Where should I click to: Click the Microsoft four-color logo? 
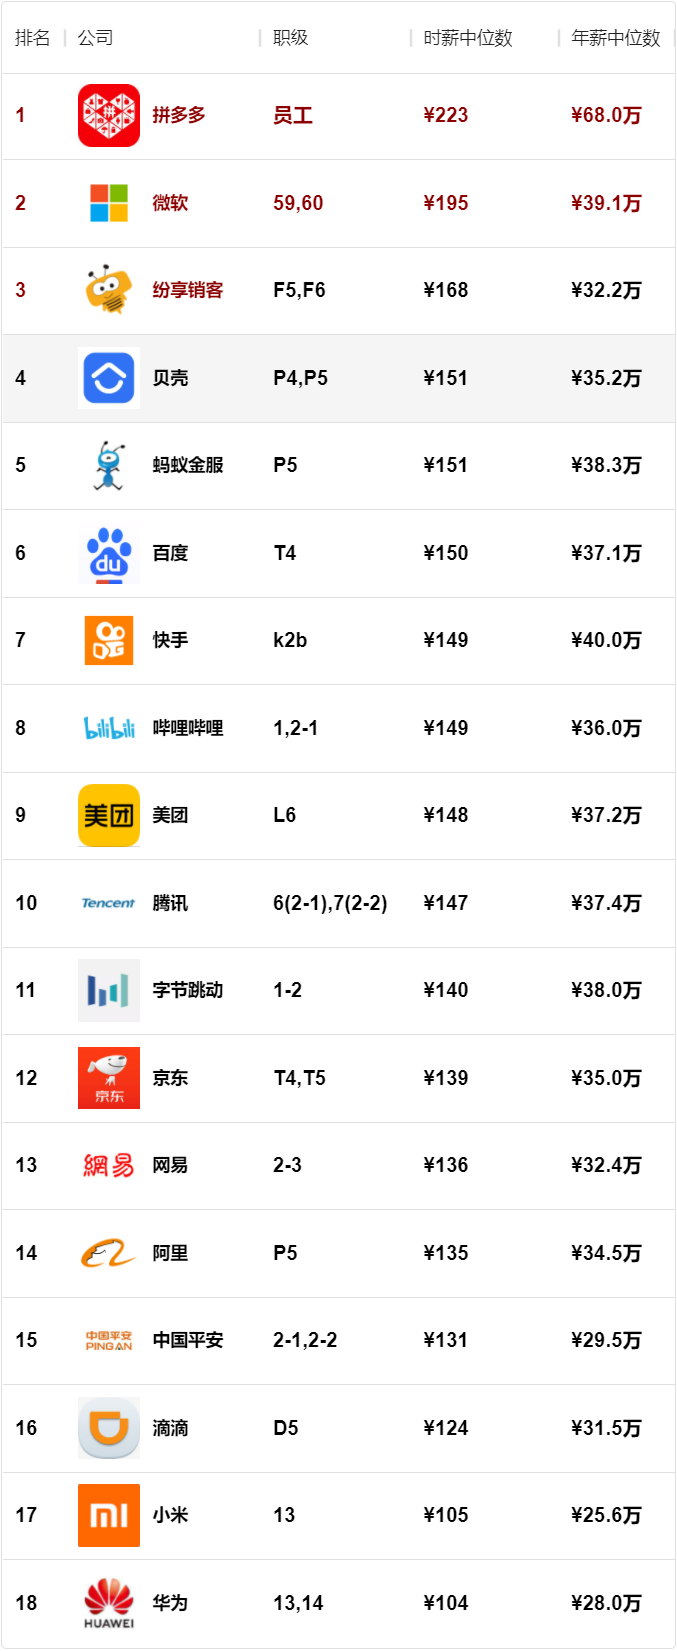109,203
